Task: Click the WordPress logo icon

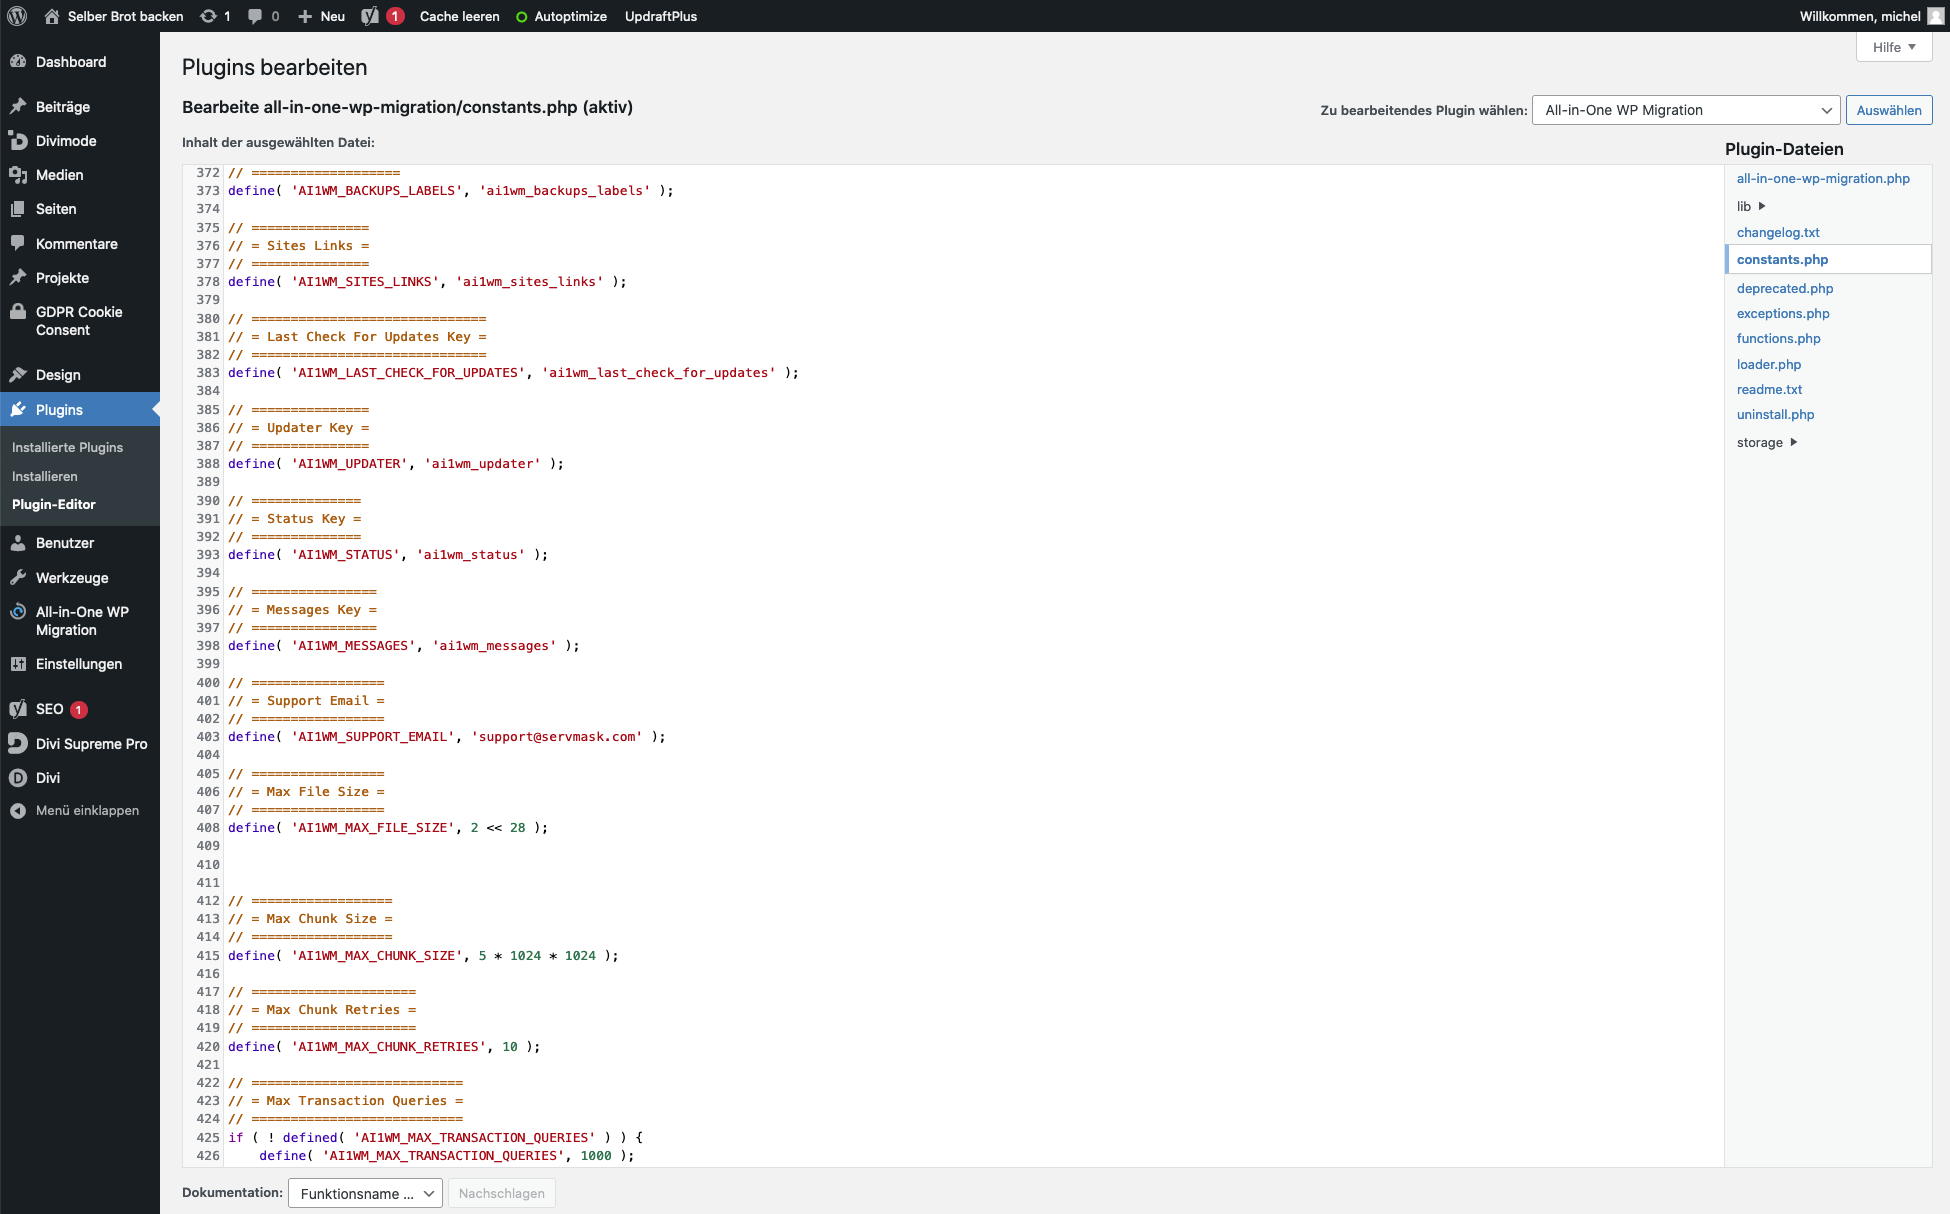Action: (x=17, y=16)
